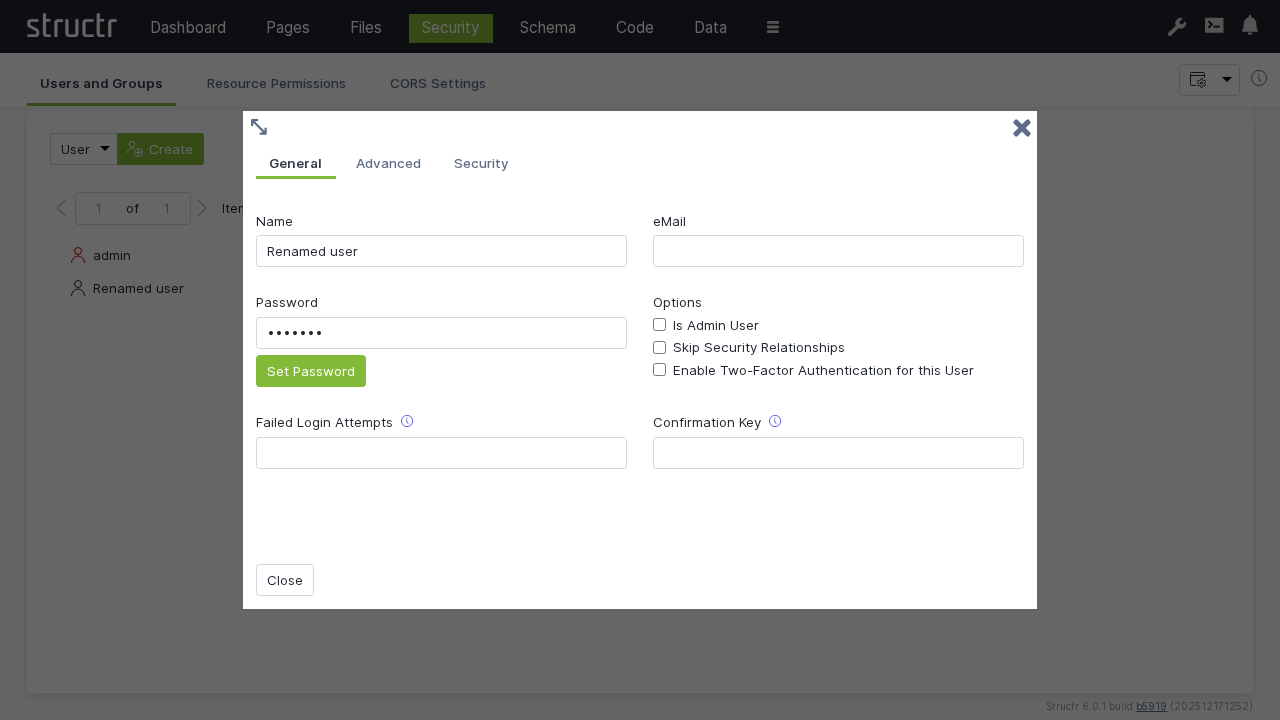Click the Structr logo

click(x=72, y=26)
